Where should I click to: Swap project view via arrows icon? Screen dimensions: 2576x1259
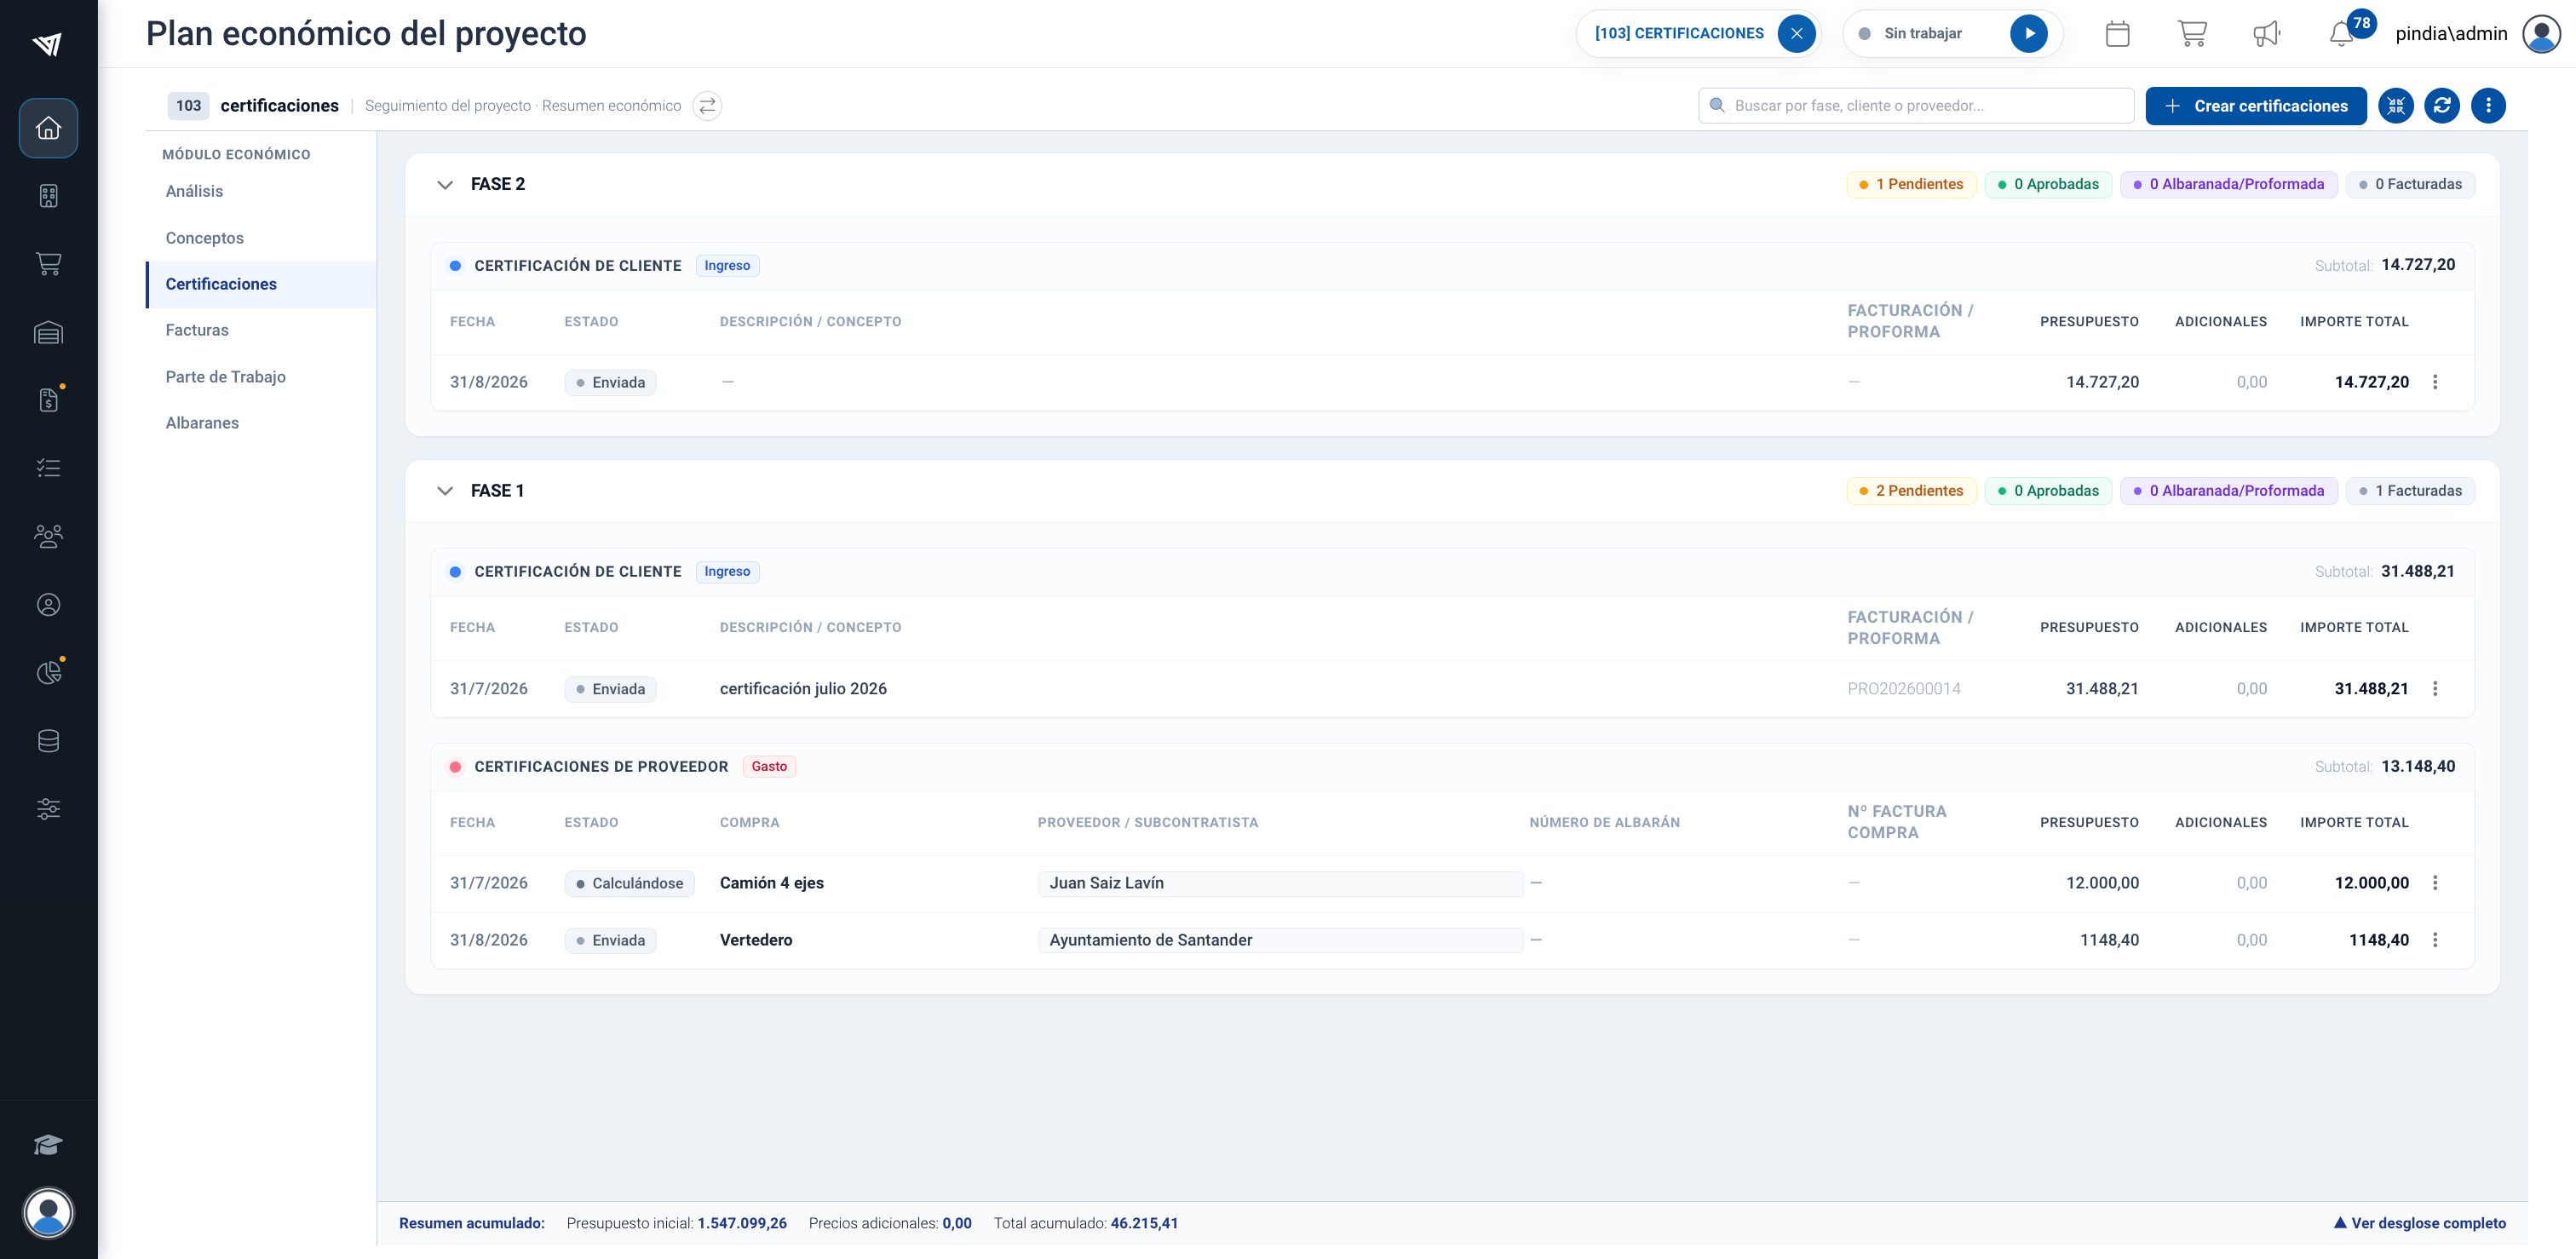coord(707,106)
